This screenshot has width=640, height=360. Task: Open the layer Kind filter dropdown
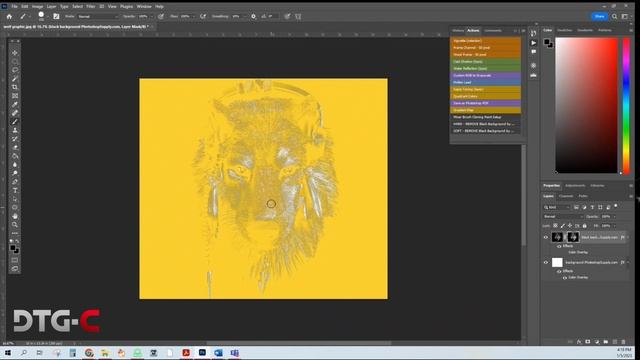tap(557, 207)
